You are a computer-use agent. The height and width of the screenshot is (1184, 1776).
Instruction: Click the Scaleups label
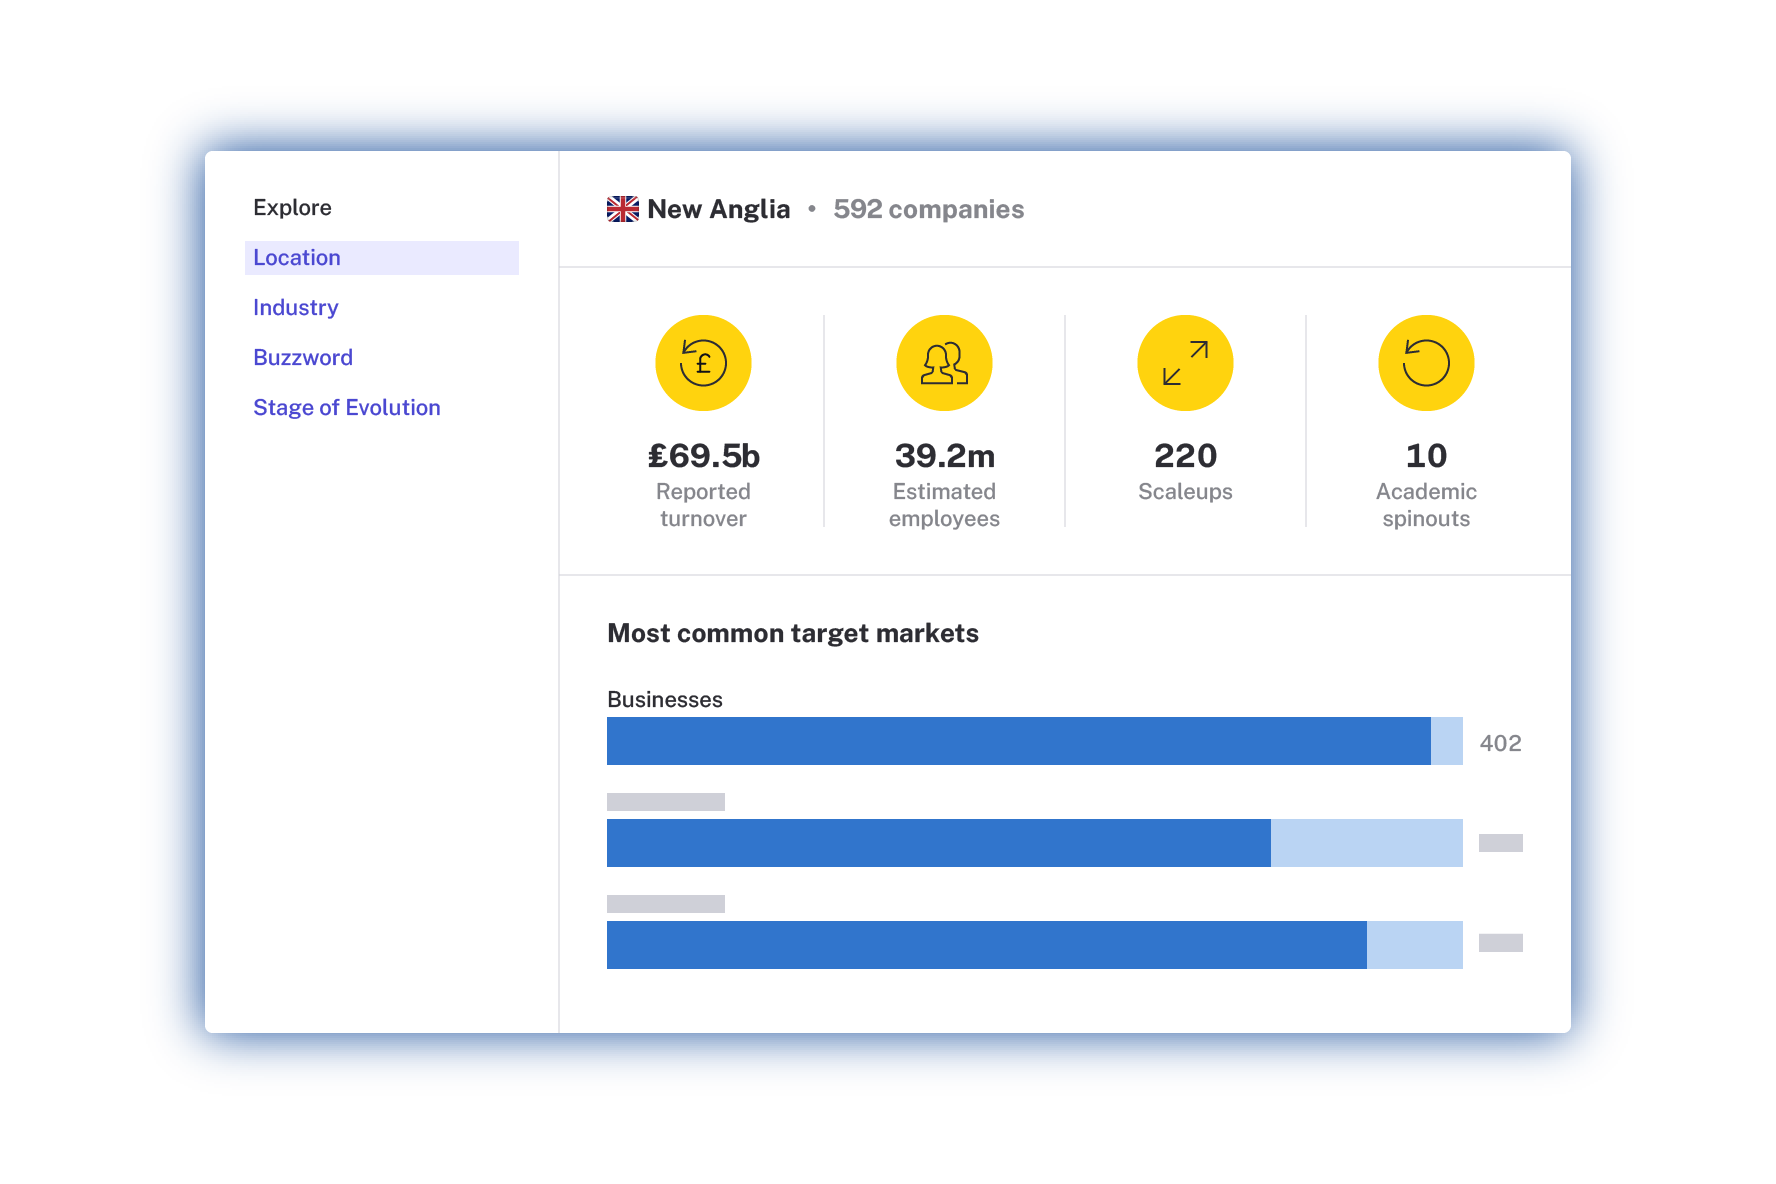pyautogui.click(x=1186, y=492)
